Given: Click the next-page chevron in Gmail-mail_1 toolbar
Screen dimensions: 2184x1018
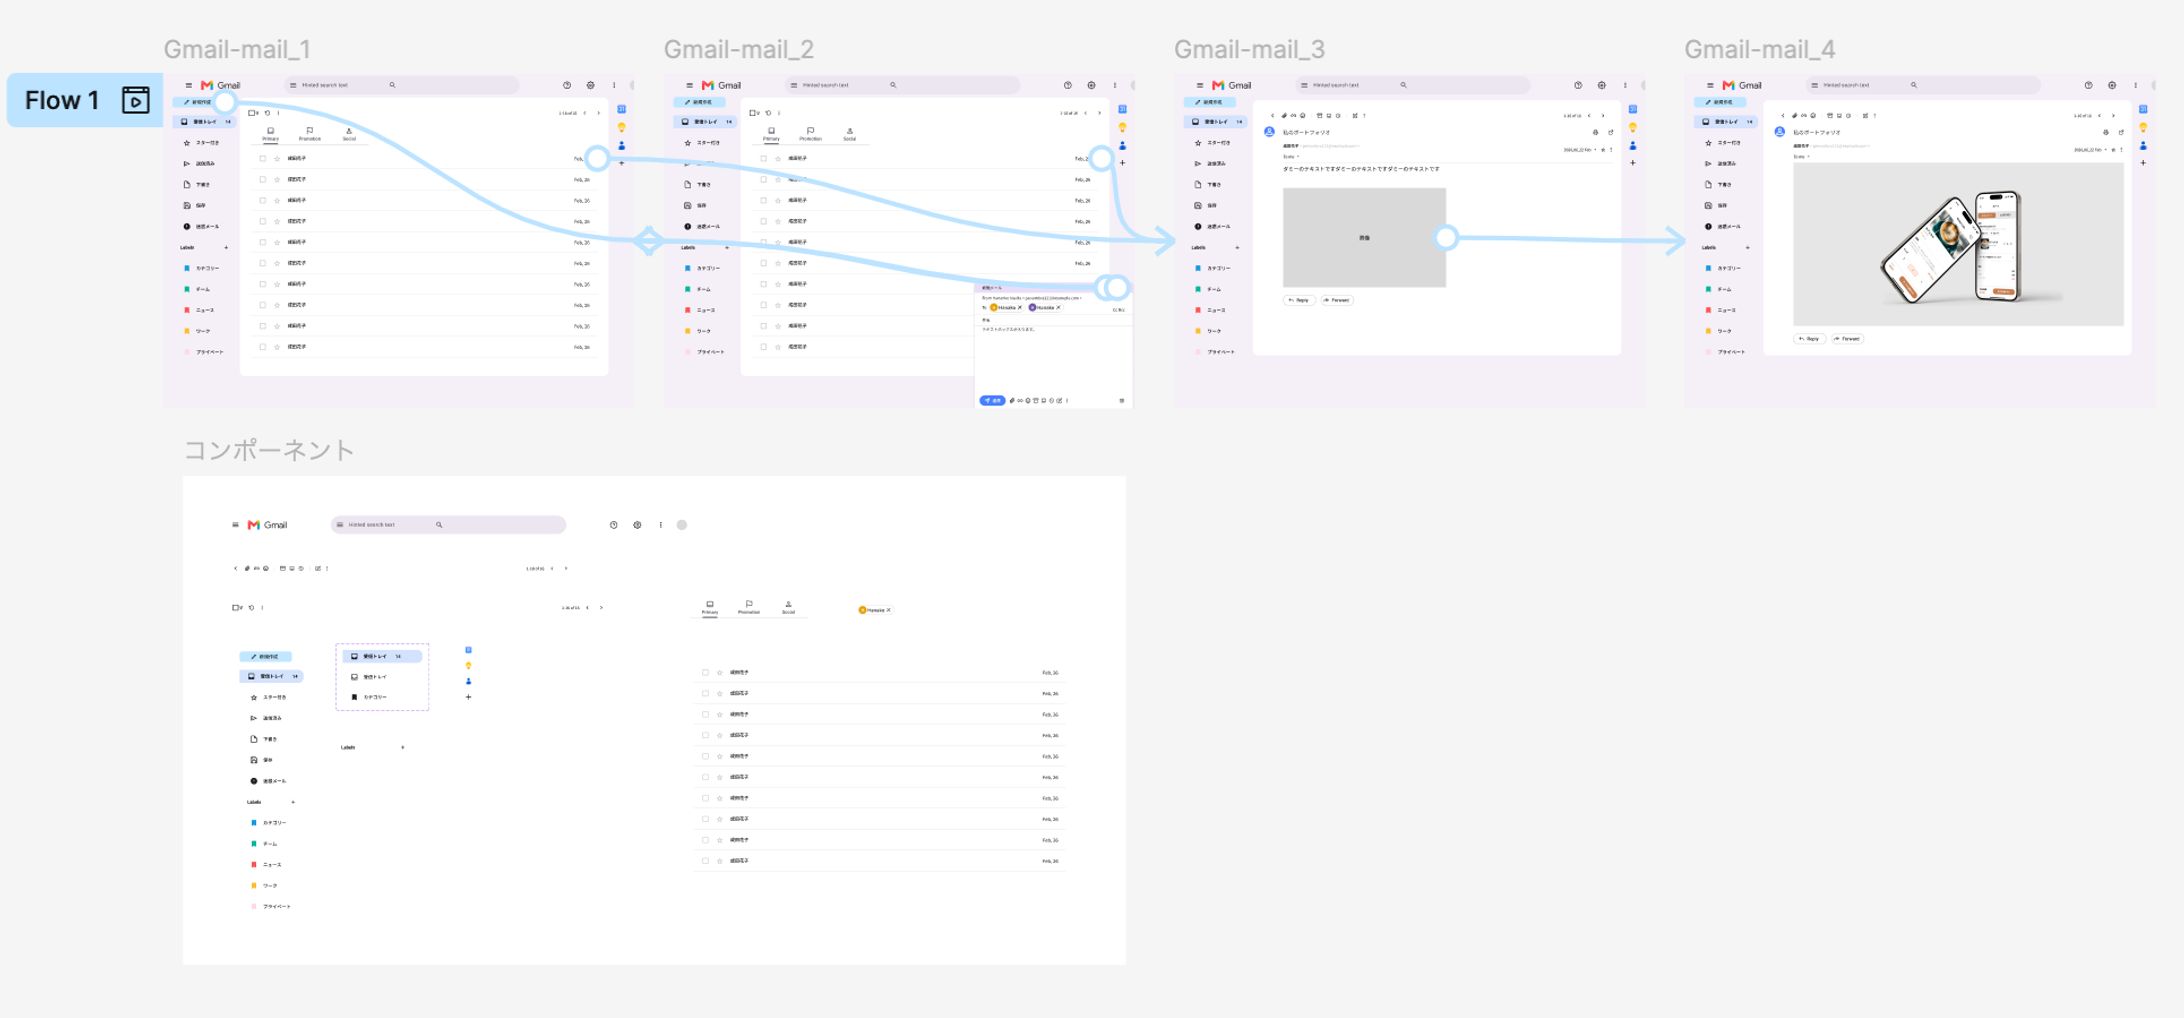Looking at the screenshot, I should (599, 113).
